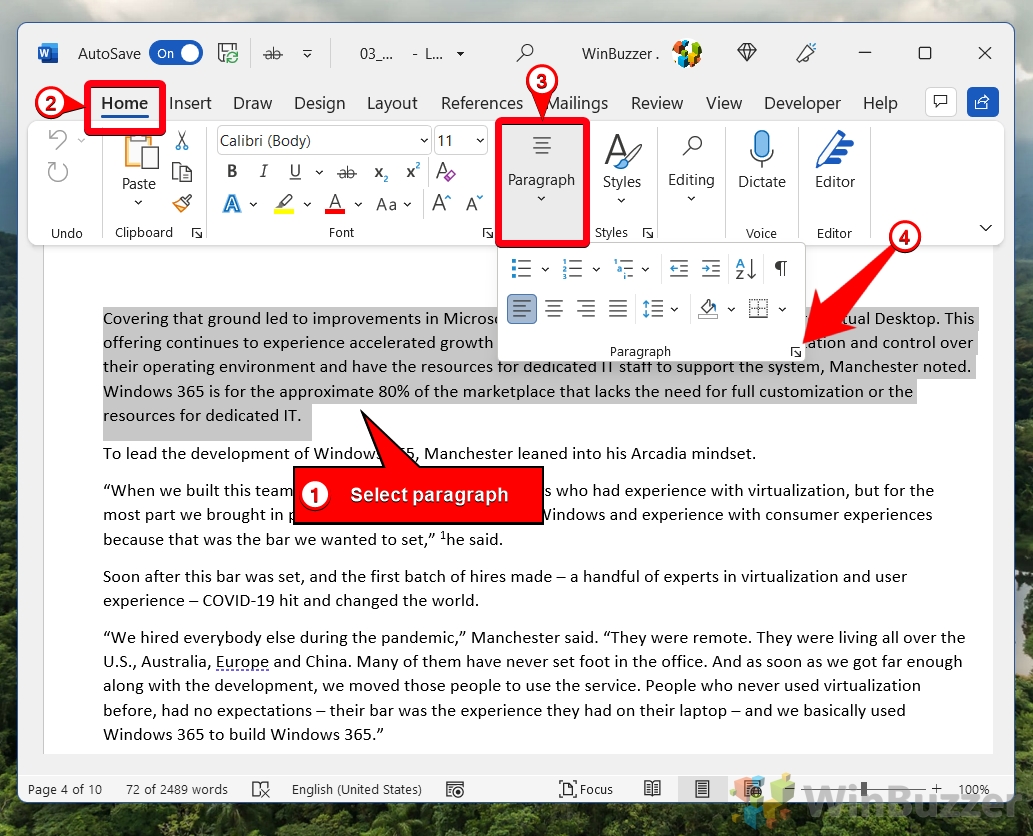This screenshot has width=1033, height=836.
Task: Go to the References tab
Action: [482, 103]
